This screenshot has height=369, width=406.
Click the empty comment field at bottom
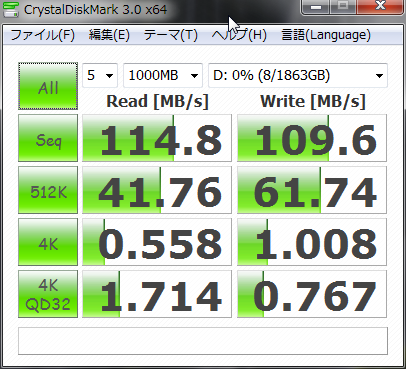pyautogui.click(x=203, y=341)
